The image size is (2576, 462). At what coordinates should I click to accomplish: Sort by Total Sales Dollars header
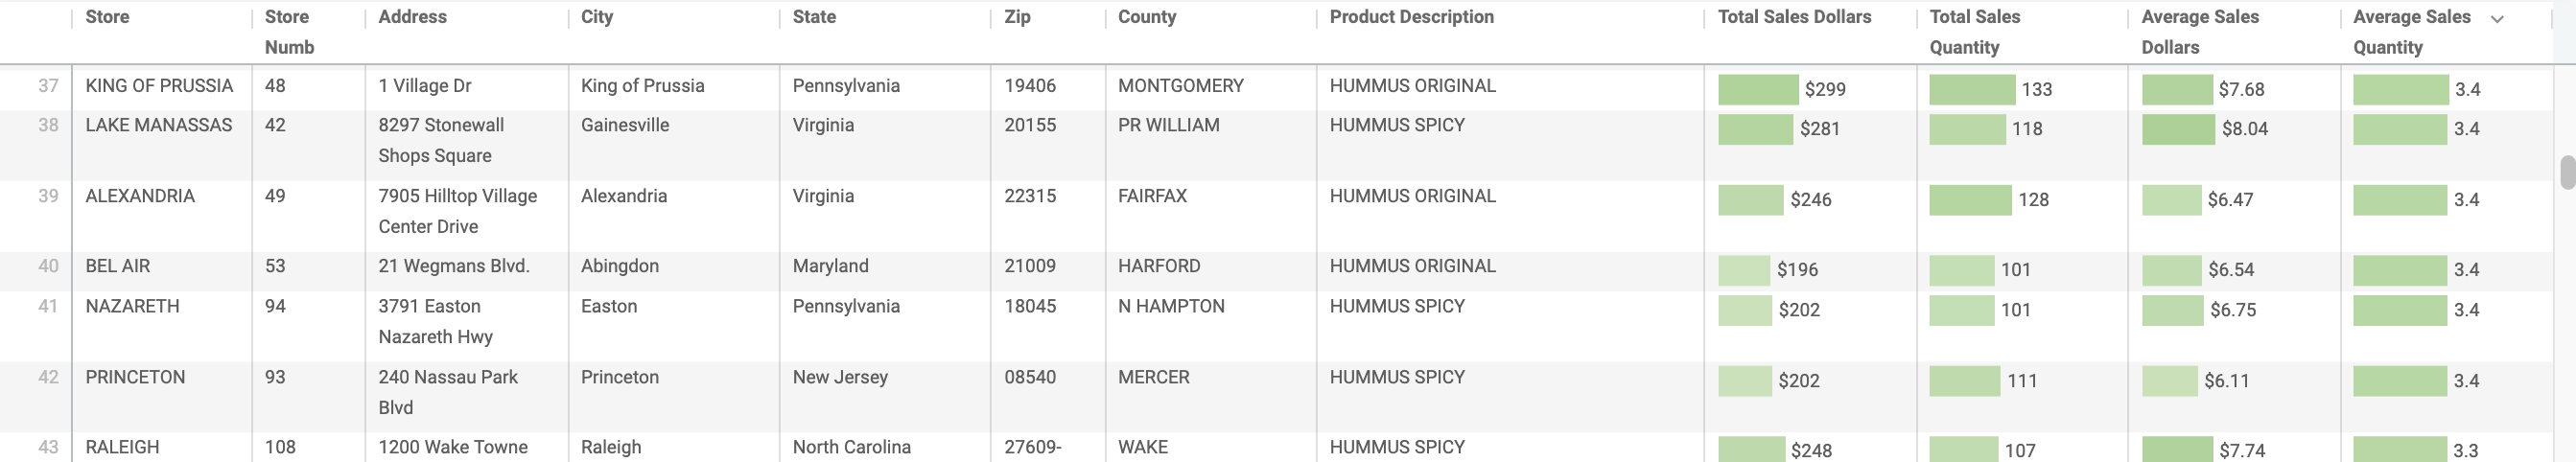coord(1794,17)
